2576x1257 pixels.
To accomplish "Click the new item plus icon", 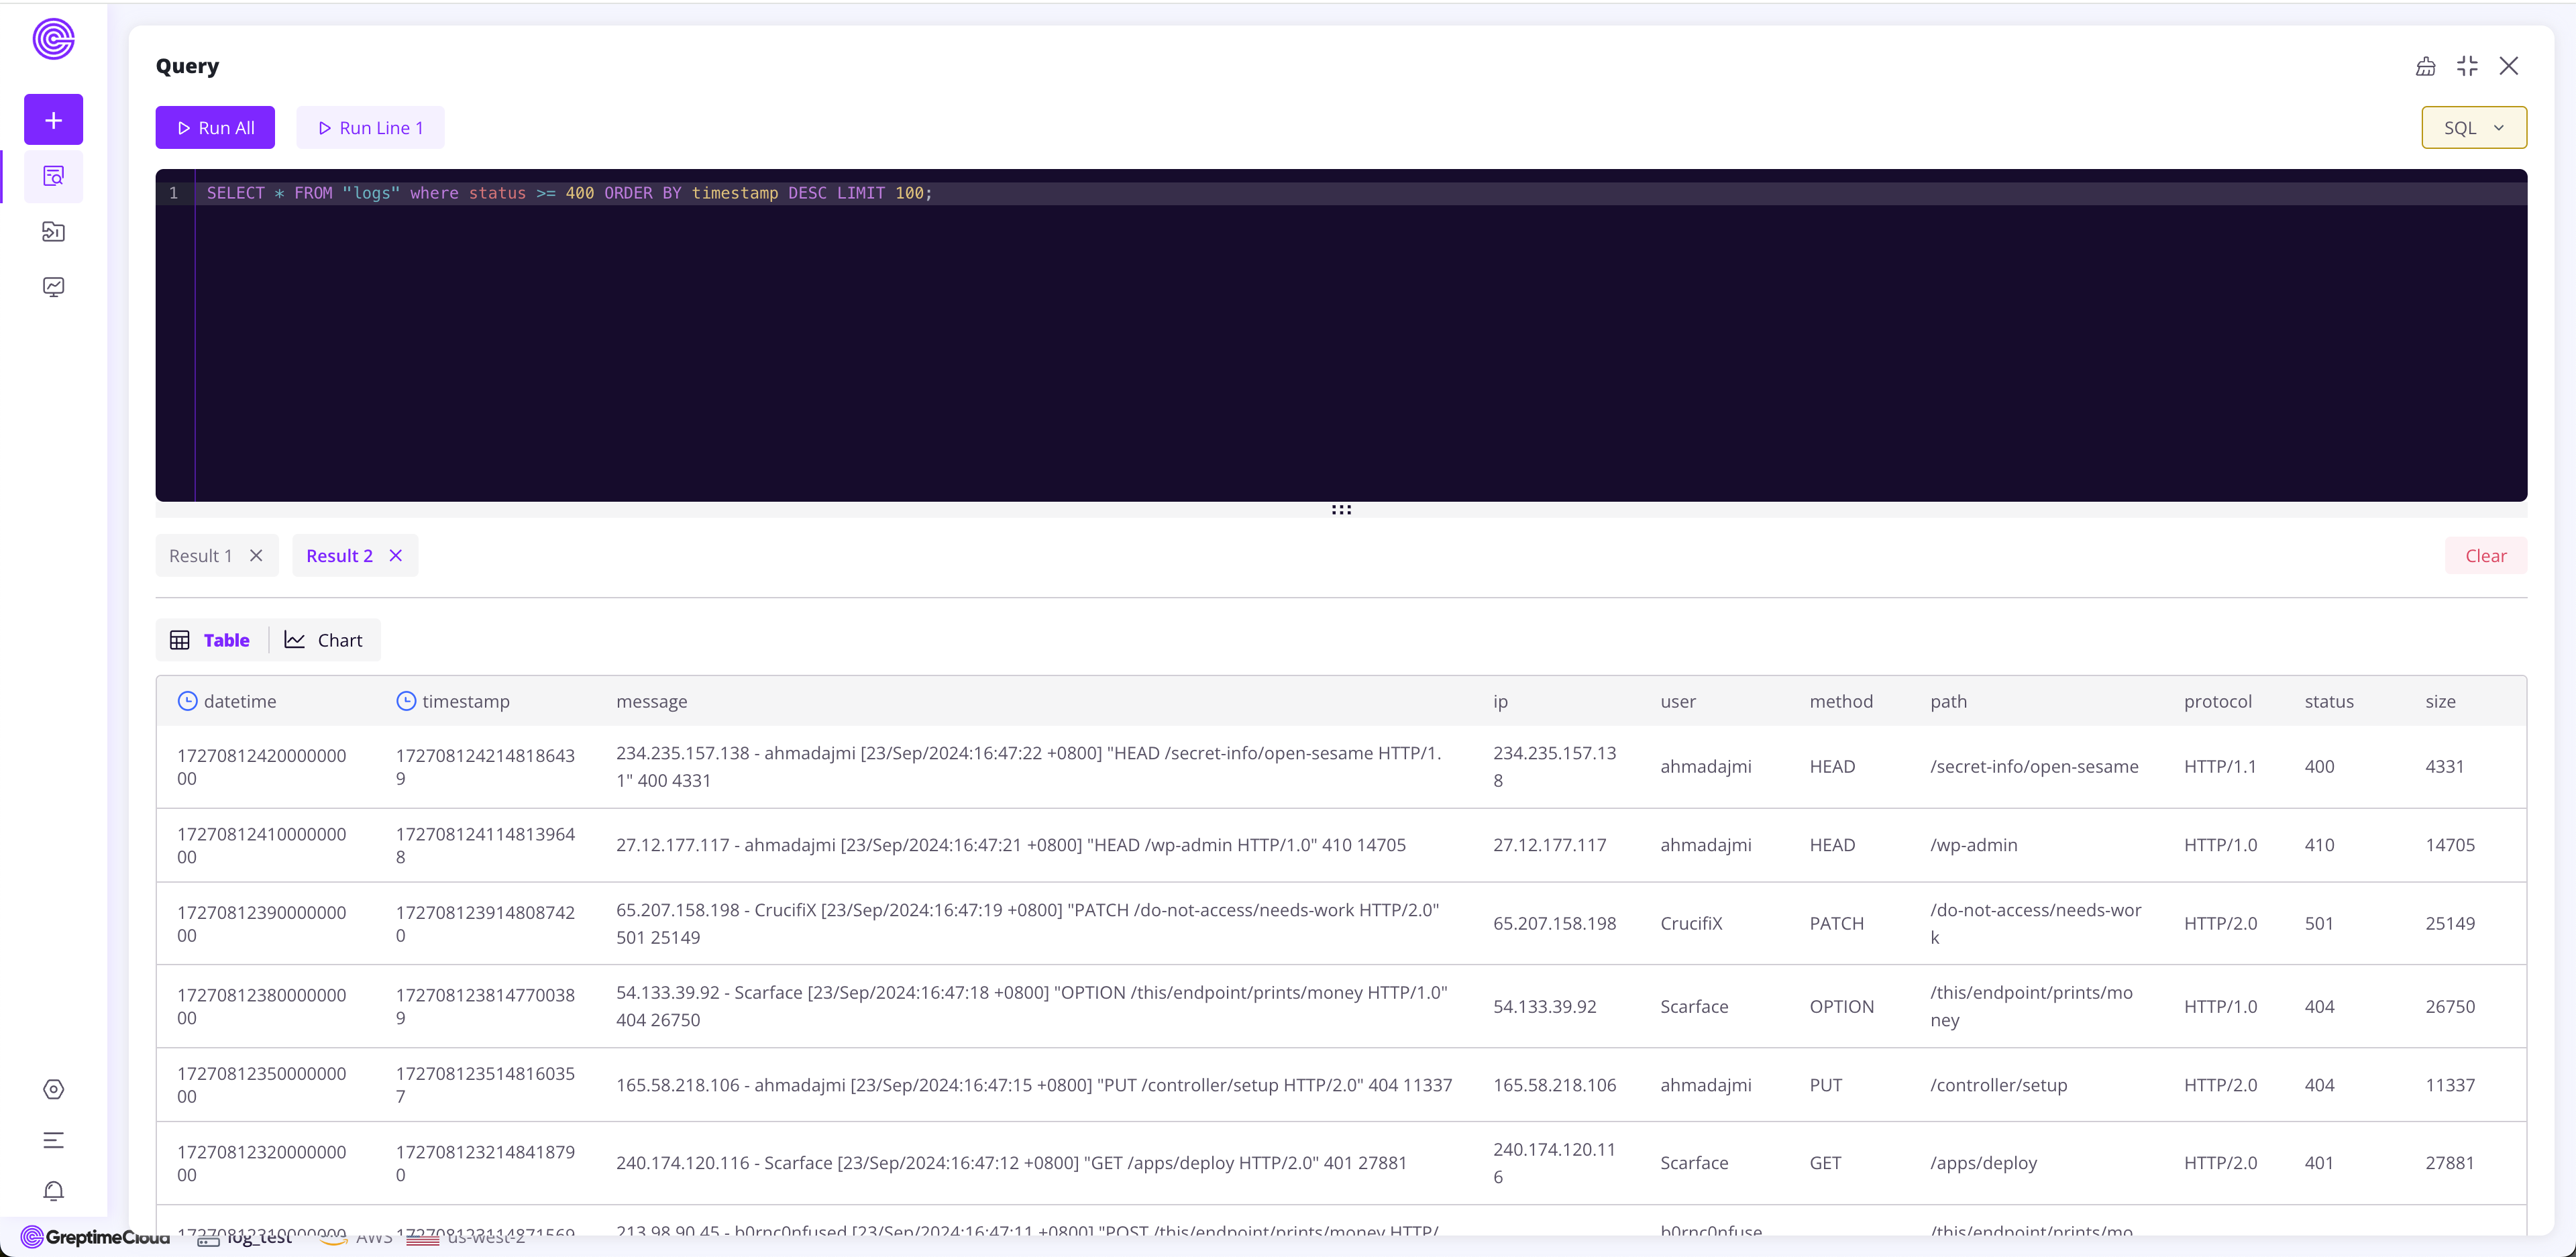I will coord(52,118).
